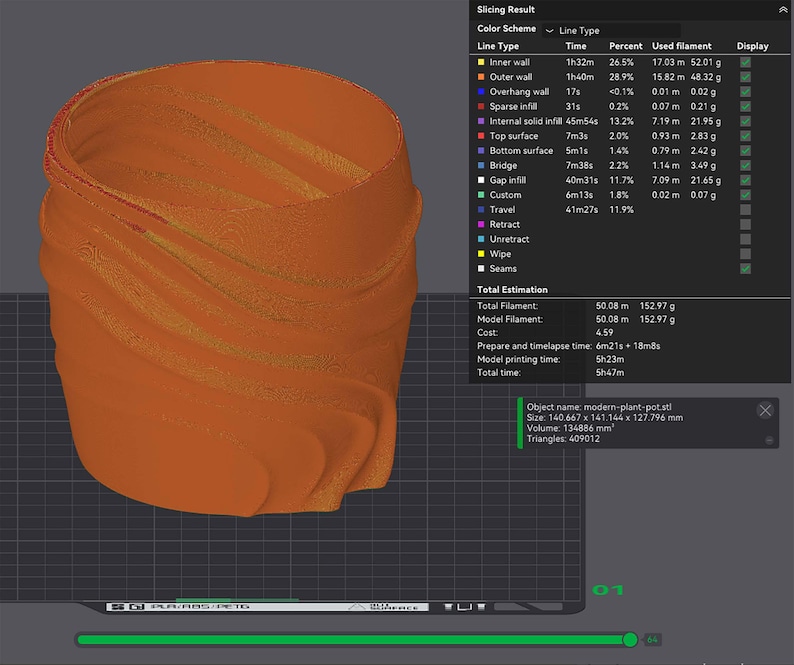Click the Used filament column header
Image resolution: width=794 pixels, height=665 pixels.
click(x=682, y=46)
